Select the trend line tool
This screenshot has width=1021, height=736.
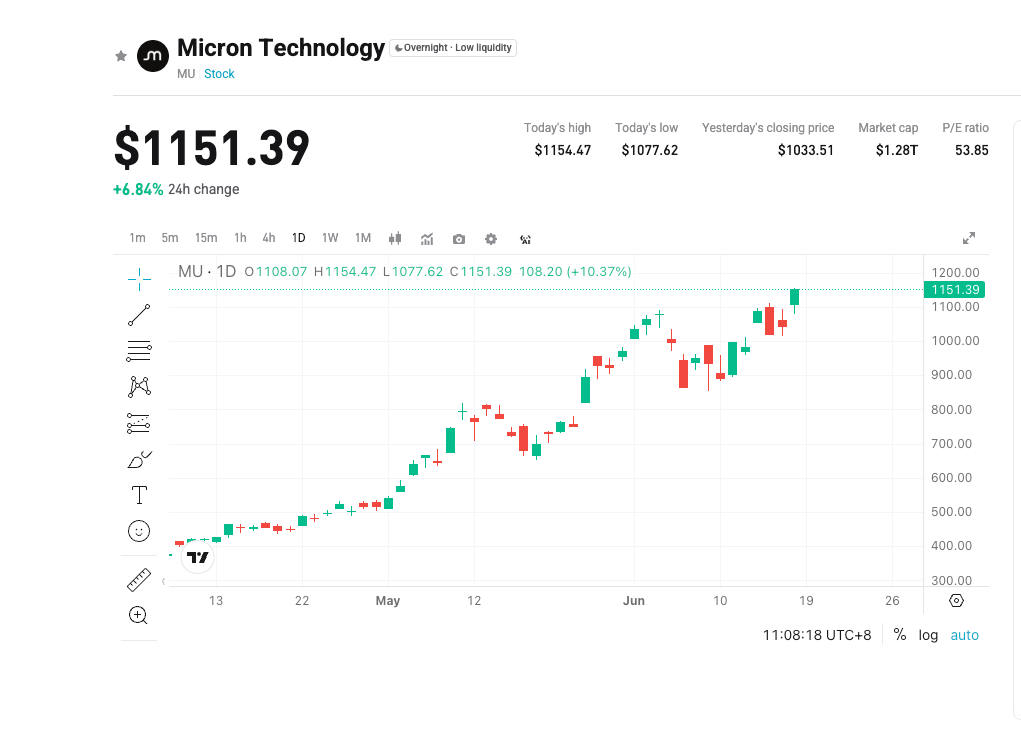(139, 315)
